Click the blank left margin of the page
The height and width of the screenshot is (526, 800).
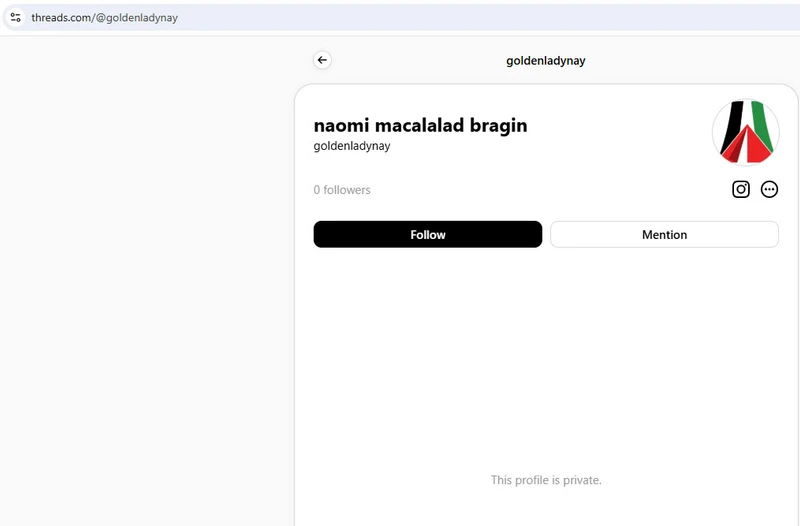coord(147,281)
